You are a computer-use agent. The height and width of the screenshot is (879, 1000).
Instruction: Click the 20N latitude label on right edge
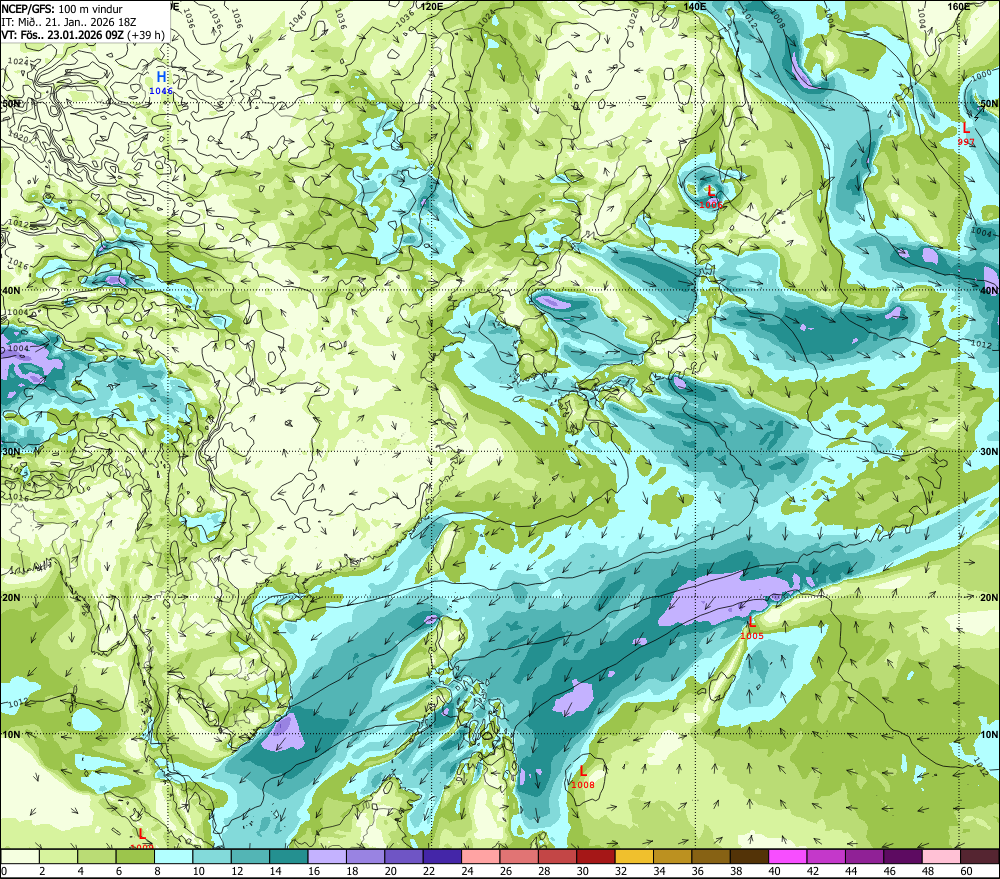point(989,598)
